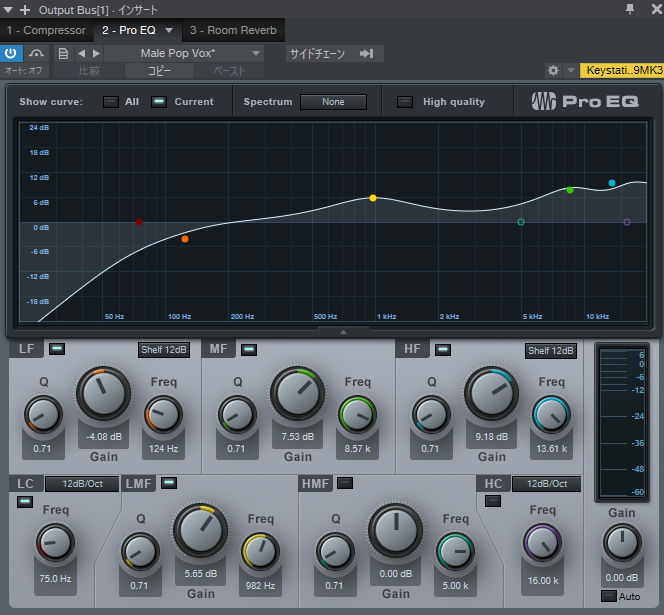Click the output level meter

tap(622, 423)
